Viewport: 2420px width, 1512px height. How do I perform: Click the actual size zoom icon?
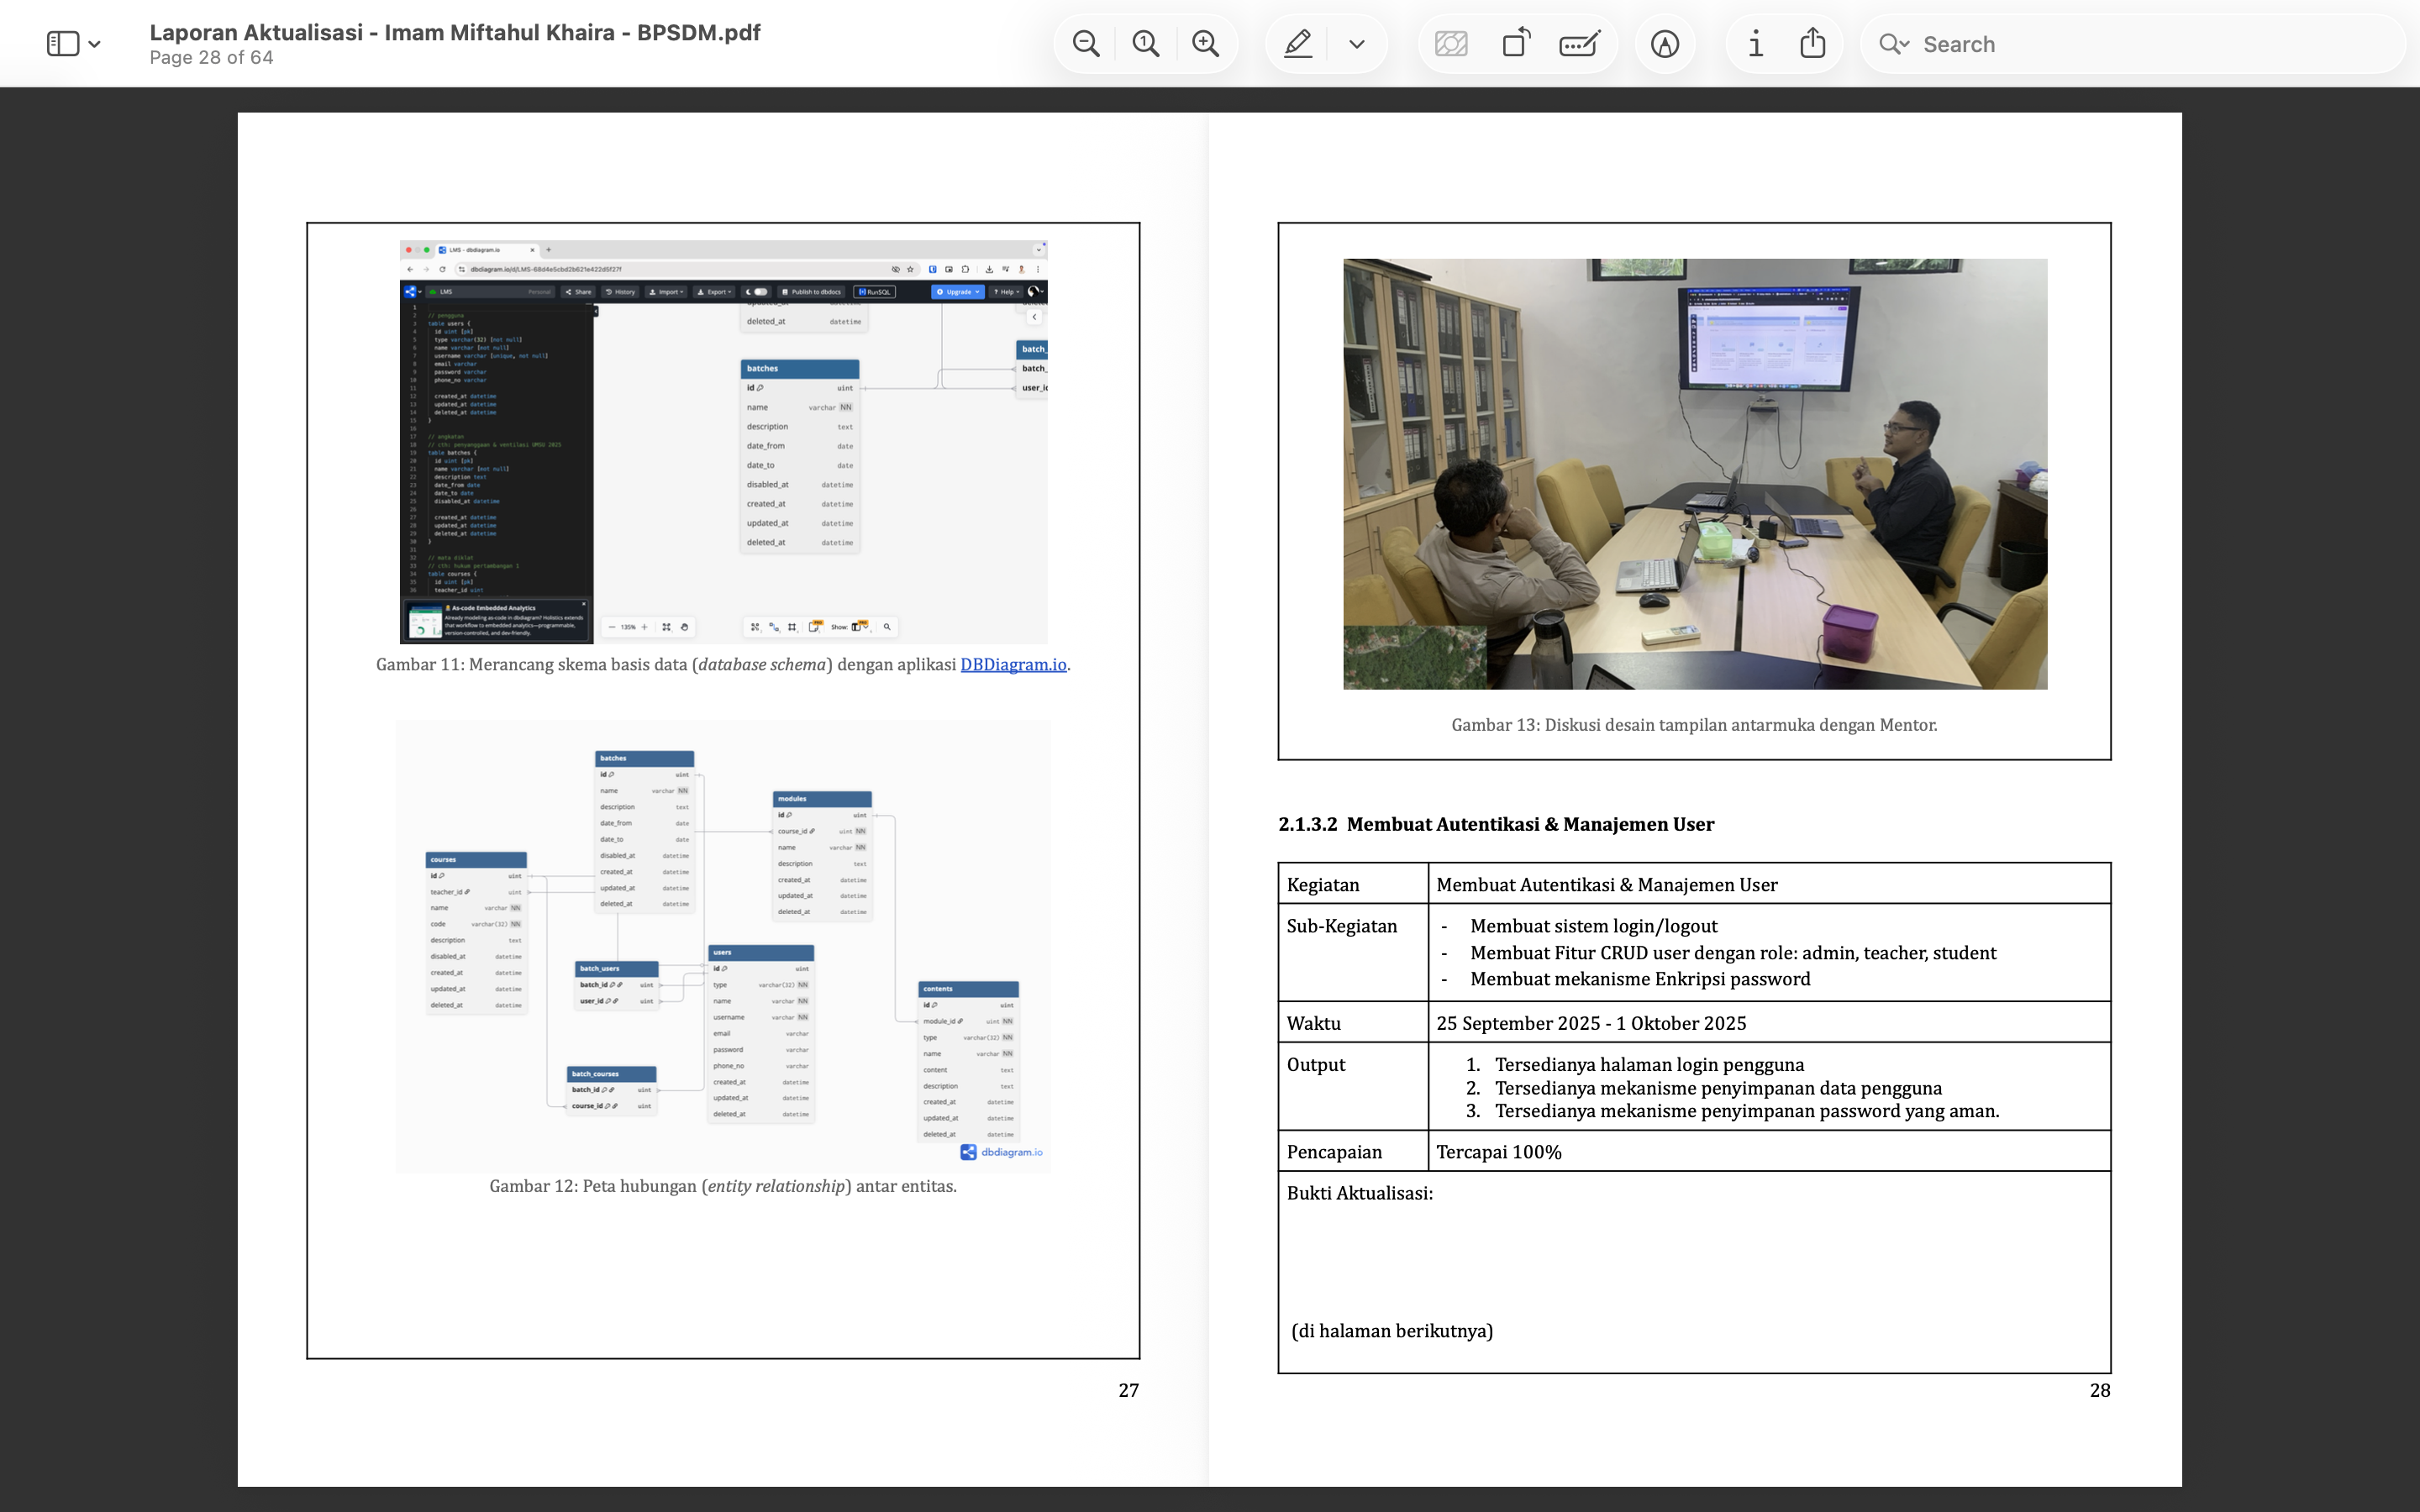(1146, 44)
